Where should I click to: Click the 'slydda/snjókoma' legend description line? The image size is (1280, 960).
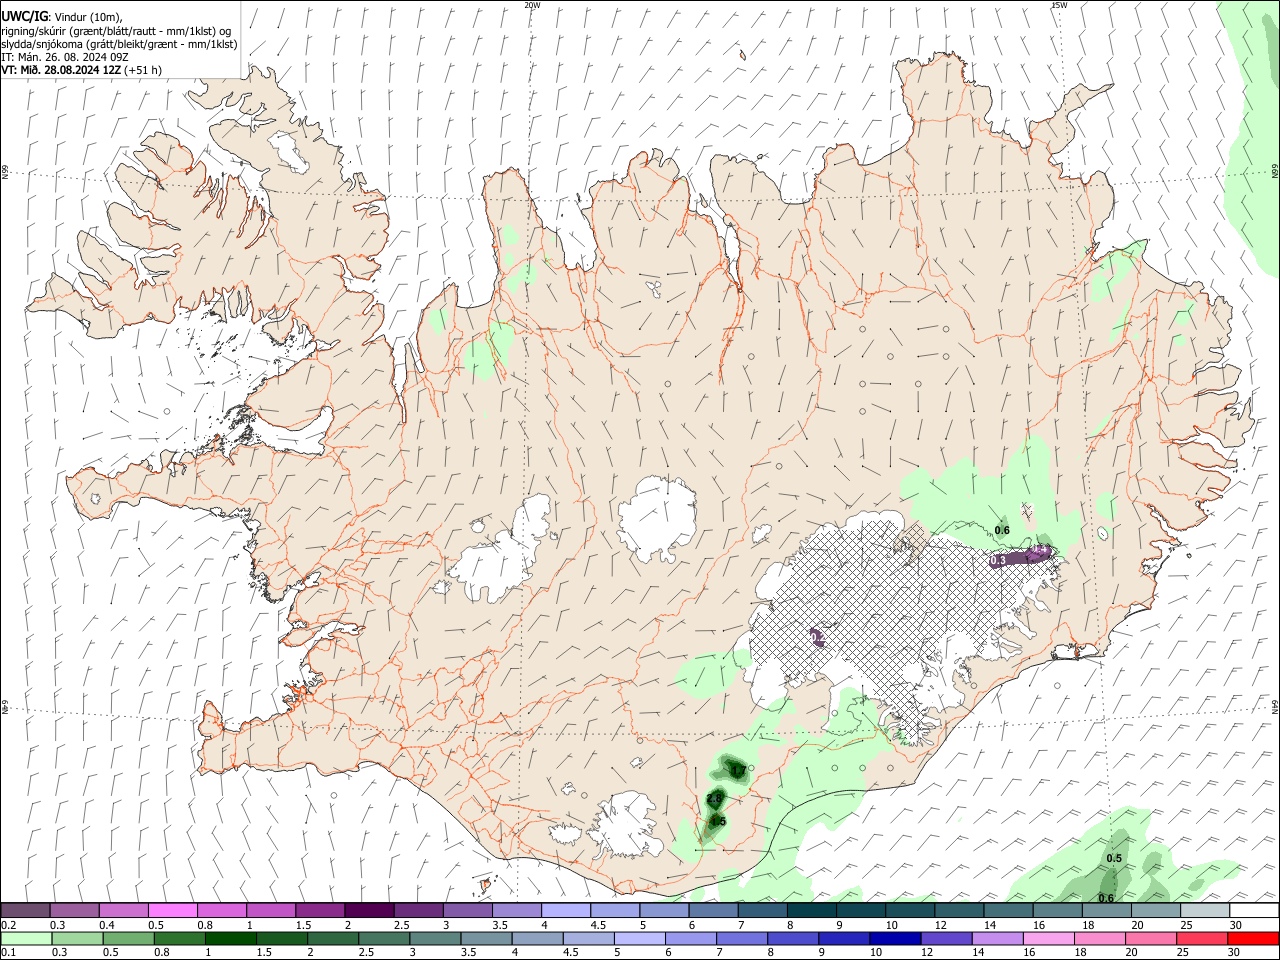(119, 44)
